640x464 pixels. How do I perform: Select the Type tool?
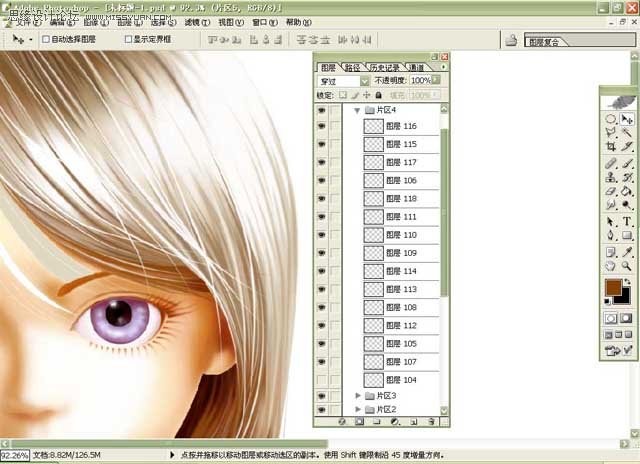click(627, 222)
